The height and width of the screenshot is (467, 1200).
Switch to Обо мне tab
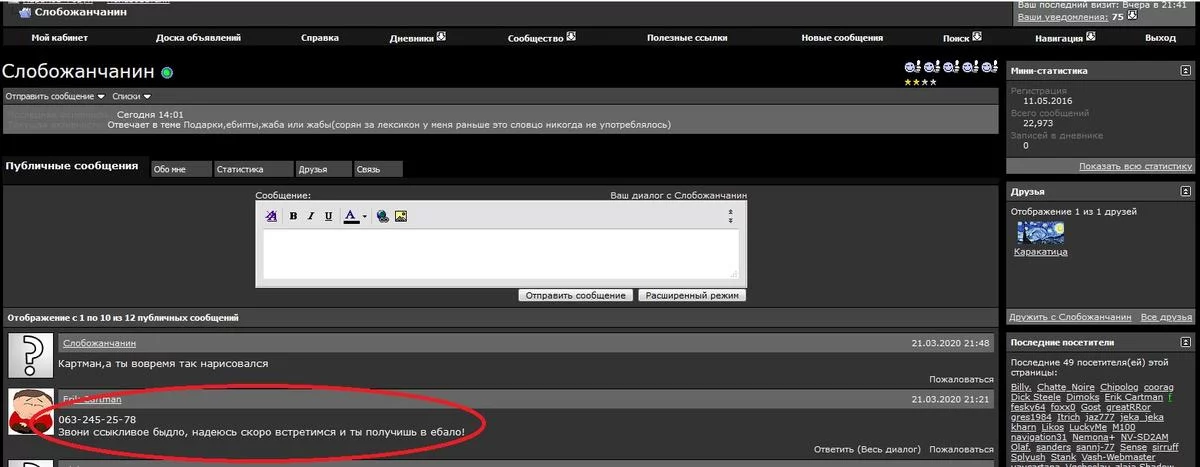pyautogui.click(x=182, y=170)
